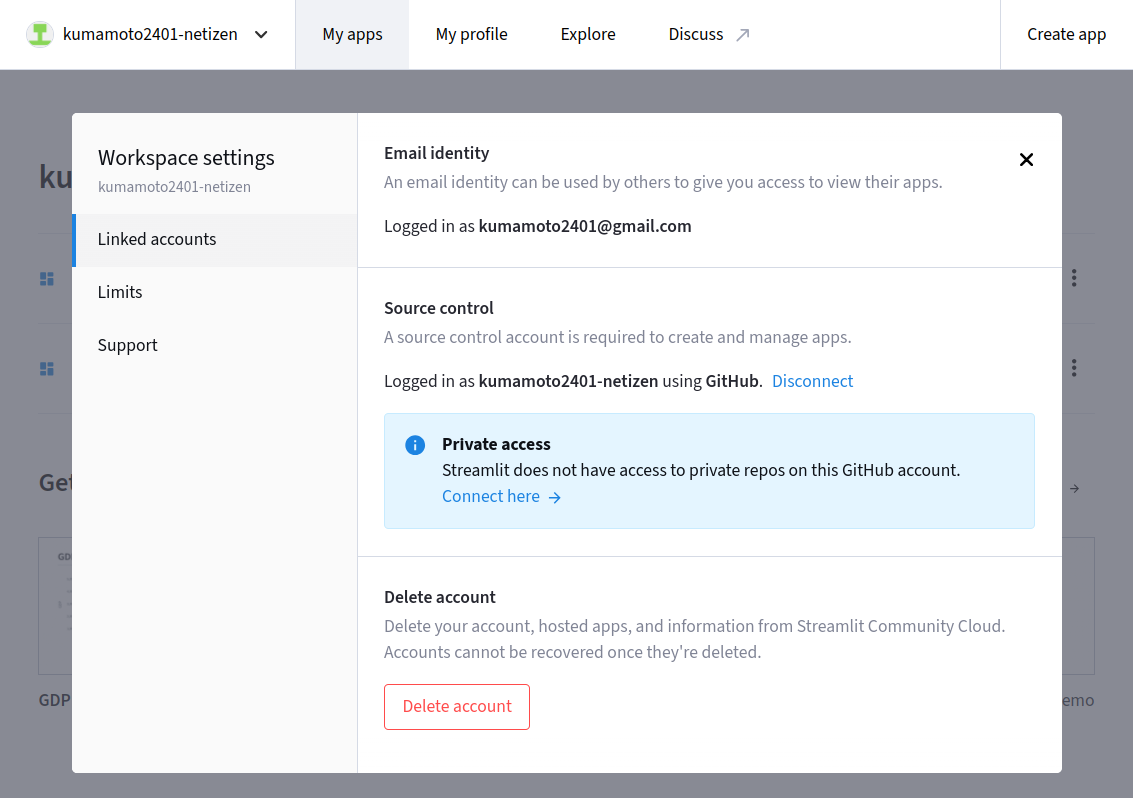Click the right arrow behind the dialog
The height and width of the screenshot is (798, 1133).
(x=1074, y=489)
